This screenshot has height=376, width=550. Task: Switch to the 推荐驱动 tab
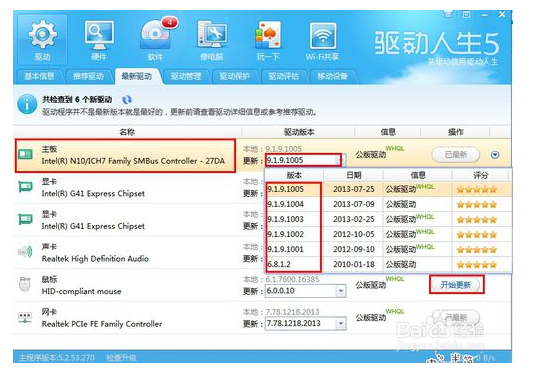(88, 76)
